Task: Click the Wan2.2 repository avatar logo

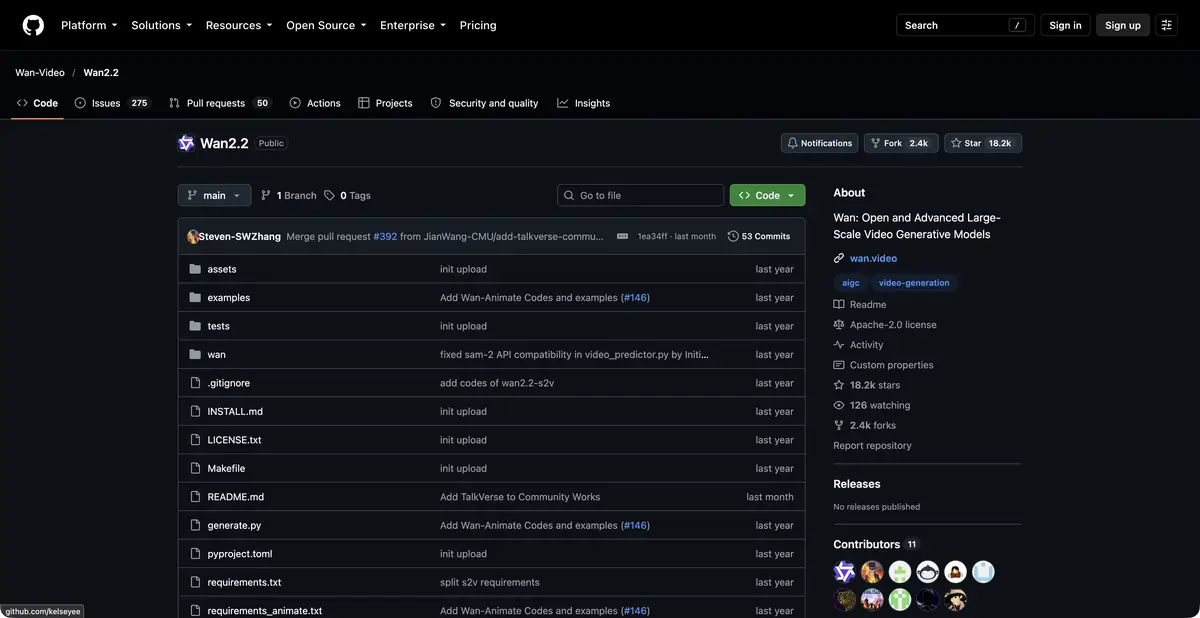Action: pyautogui.click(x=186, y=143)
